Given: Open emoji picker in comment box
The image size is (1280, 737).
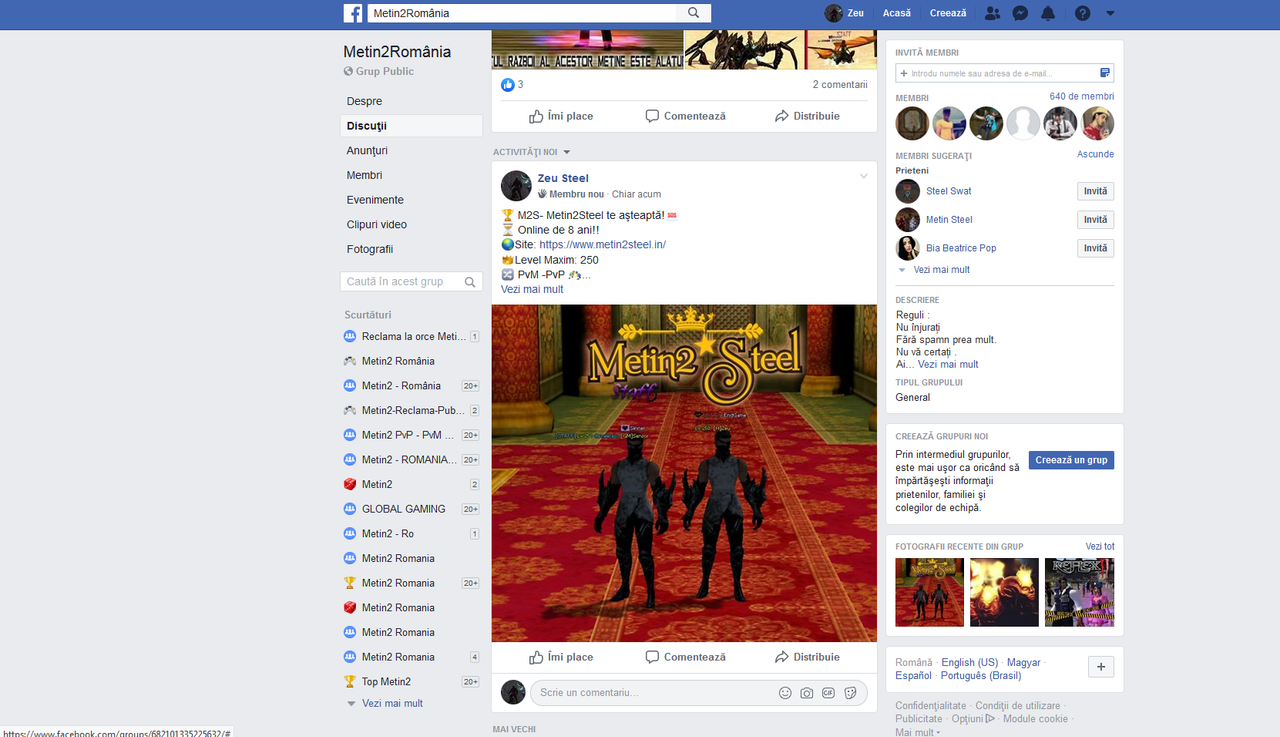Looking at the screenshot, I should (785, 692).
